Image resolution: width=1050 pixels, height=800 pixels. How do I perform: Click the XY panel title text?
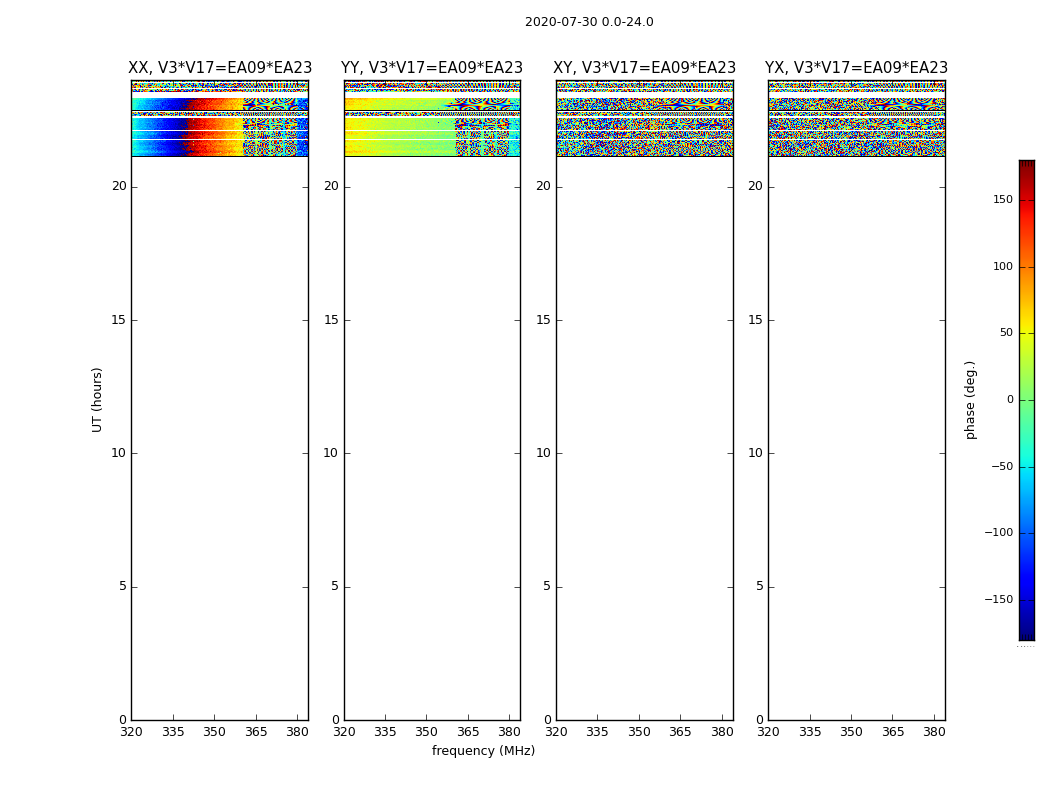pyautogui.click(x=644, y=68)
